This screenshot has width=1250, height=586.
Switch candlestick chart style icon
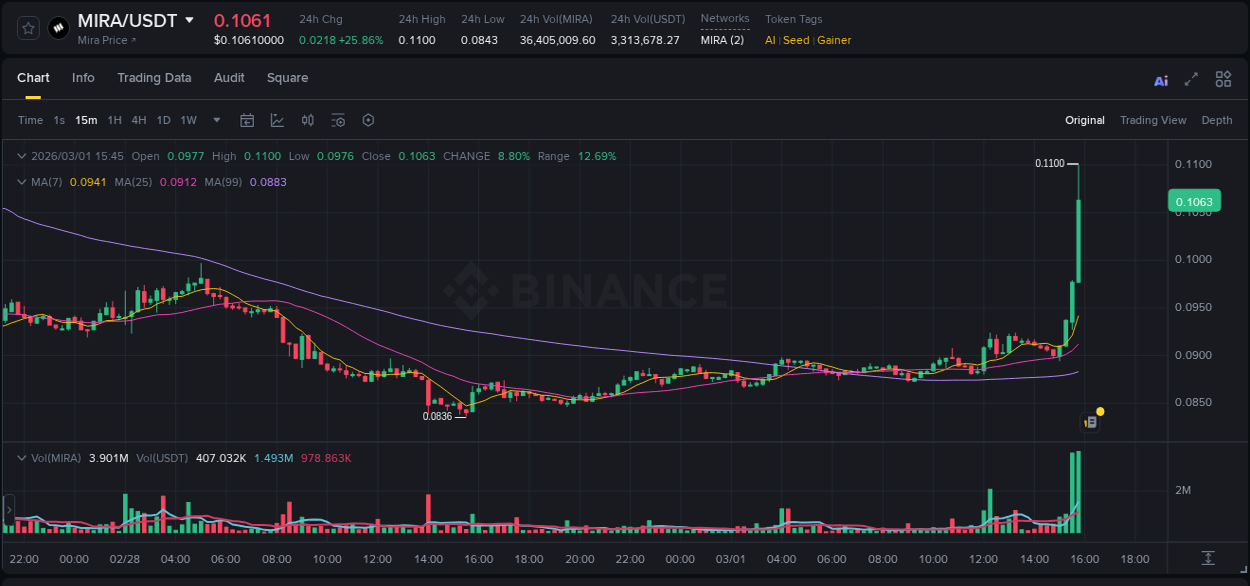[308, 120]
